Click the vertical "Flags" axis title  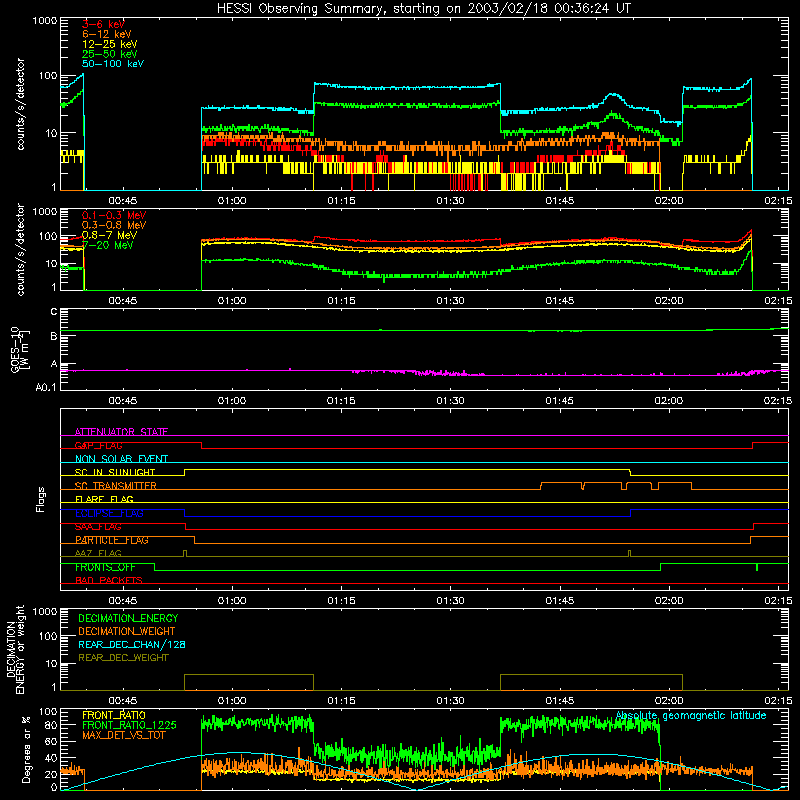[x=41, y=499]
